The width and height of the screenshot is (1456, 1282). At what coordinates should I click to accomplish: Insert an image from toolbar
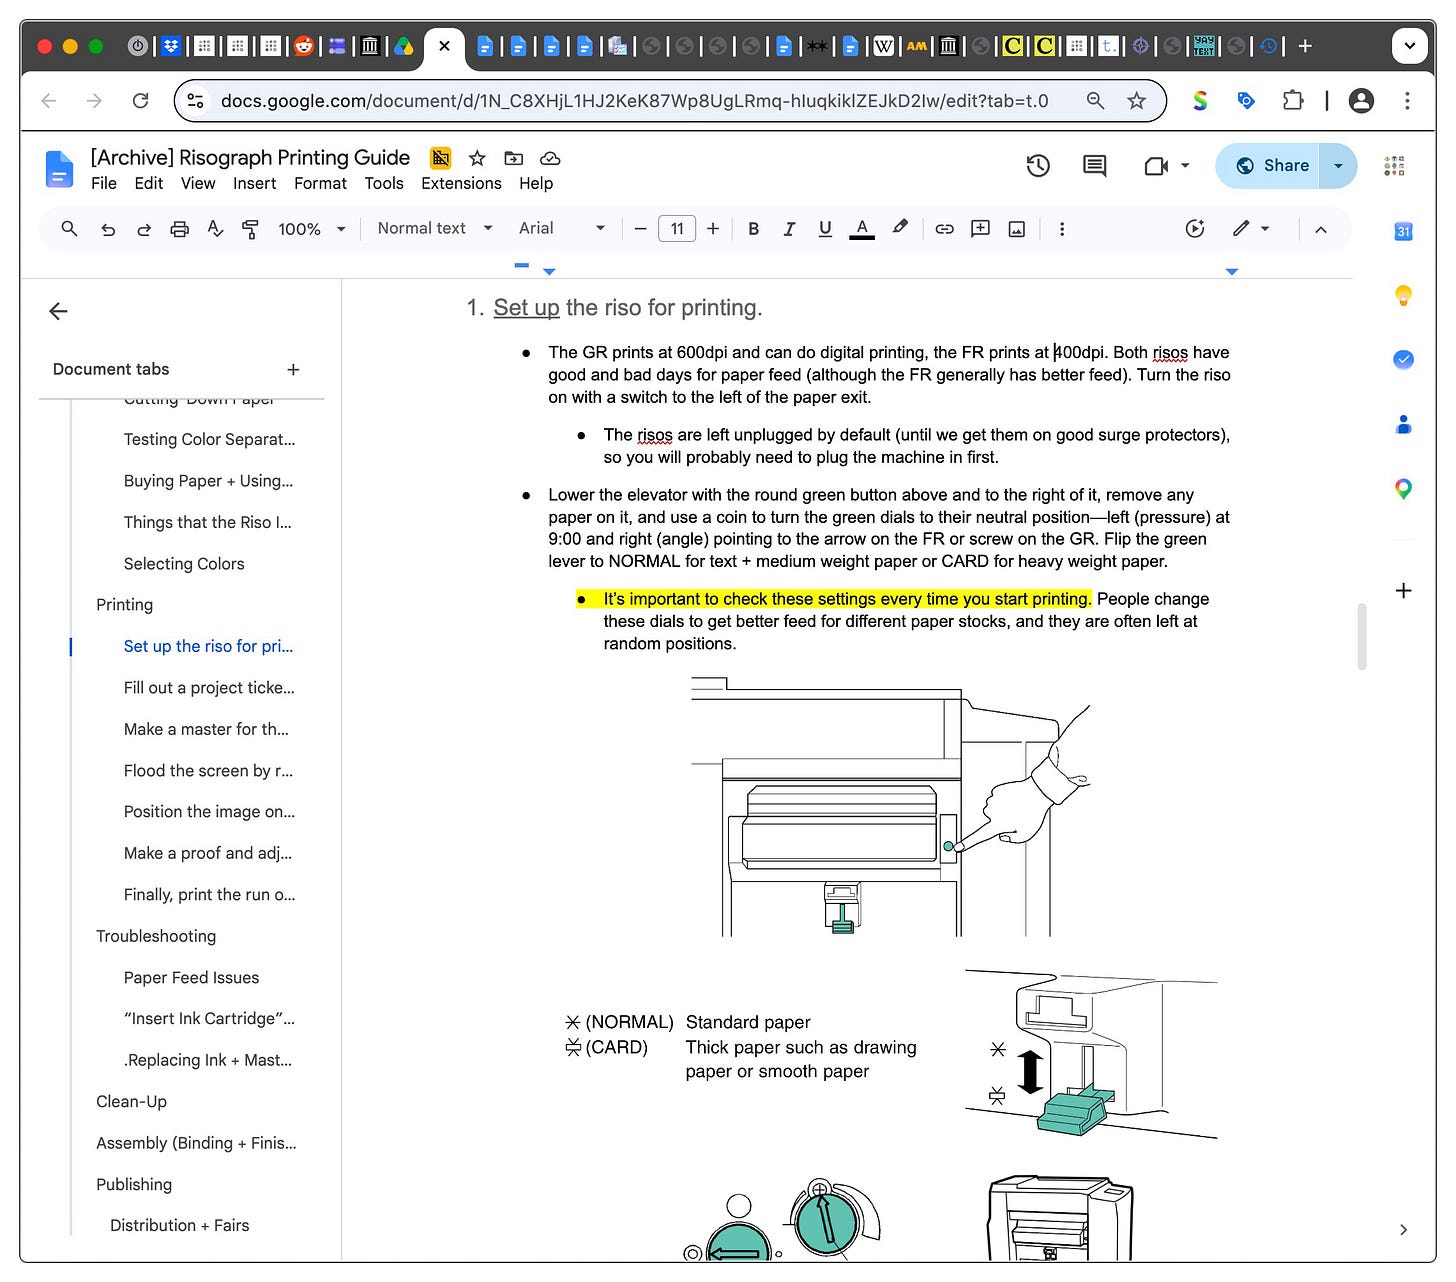point(1017,229)
